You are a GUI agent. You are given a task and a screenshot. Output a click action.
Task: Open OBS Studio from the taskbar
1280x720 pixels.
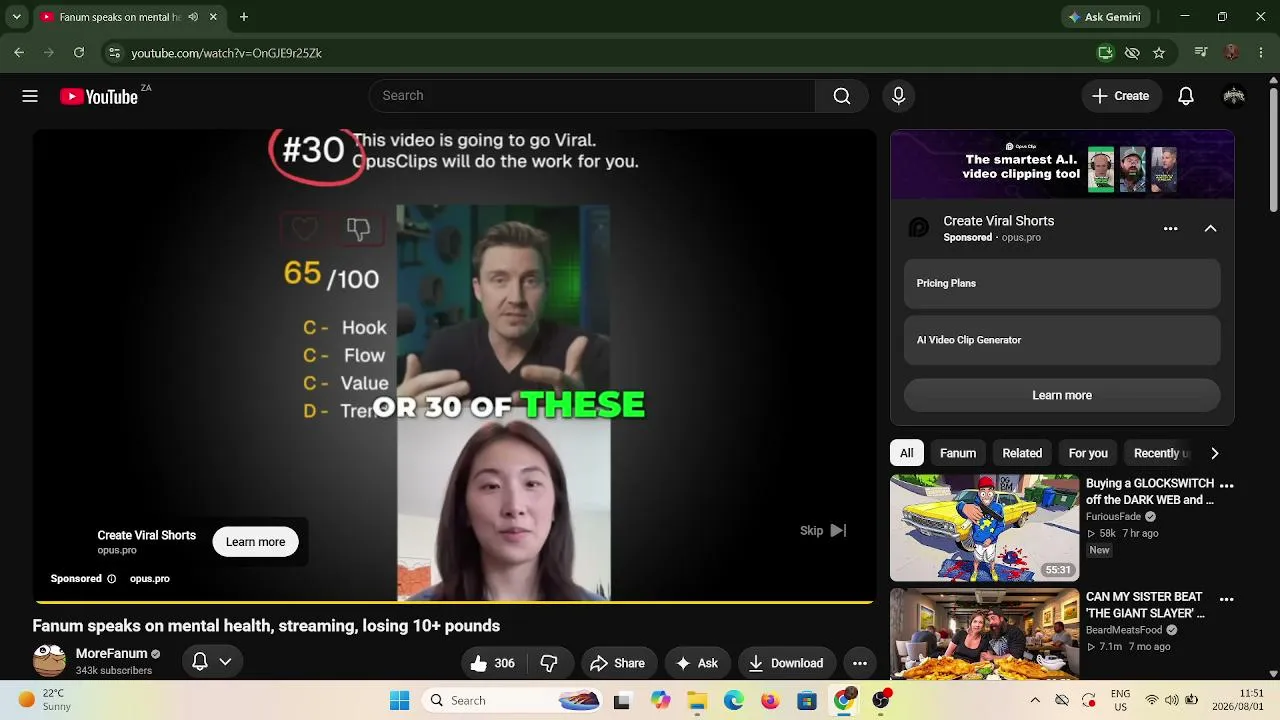pos(881,701)
